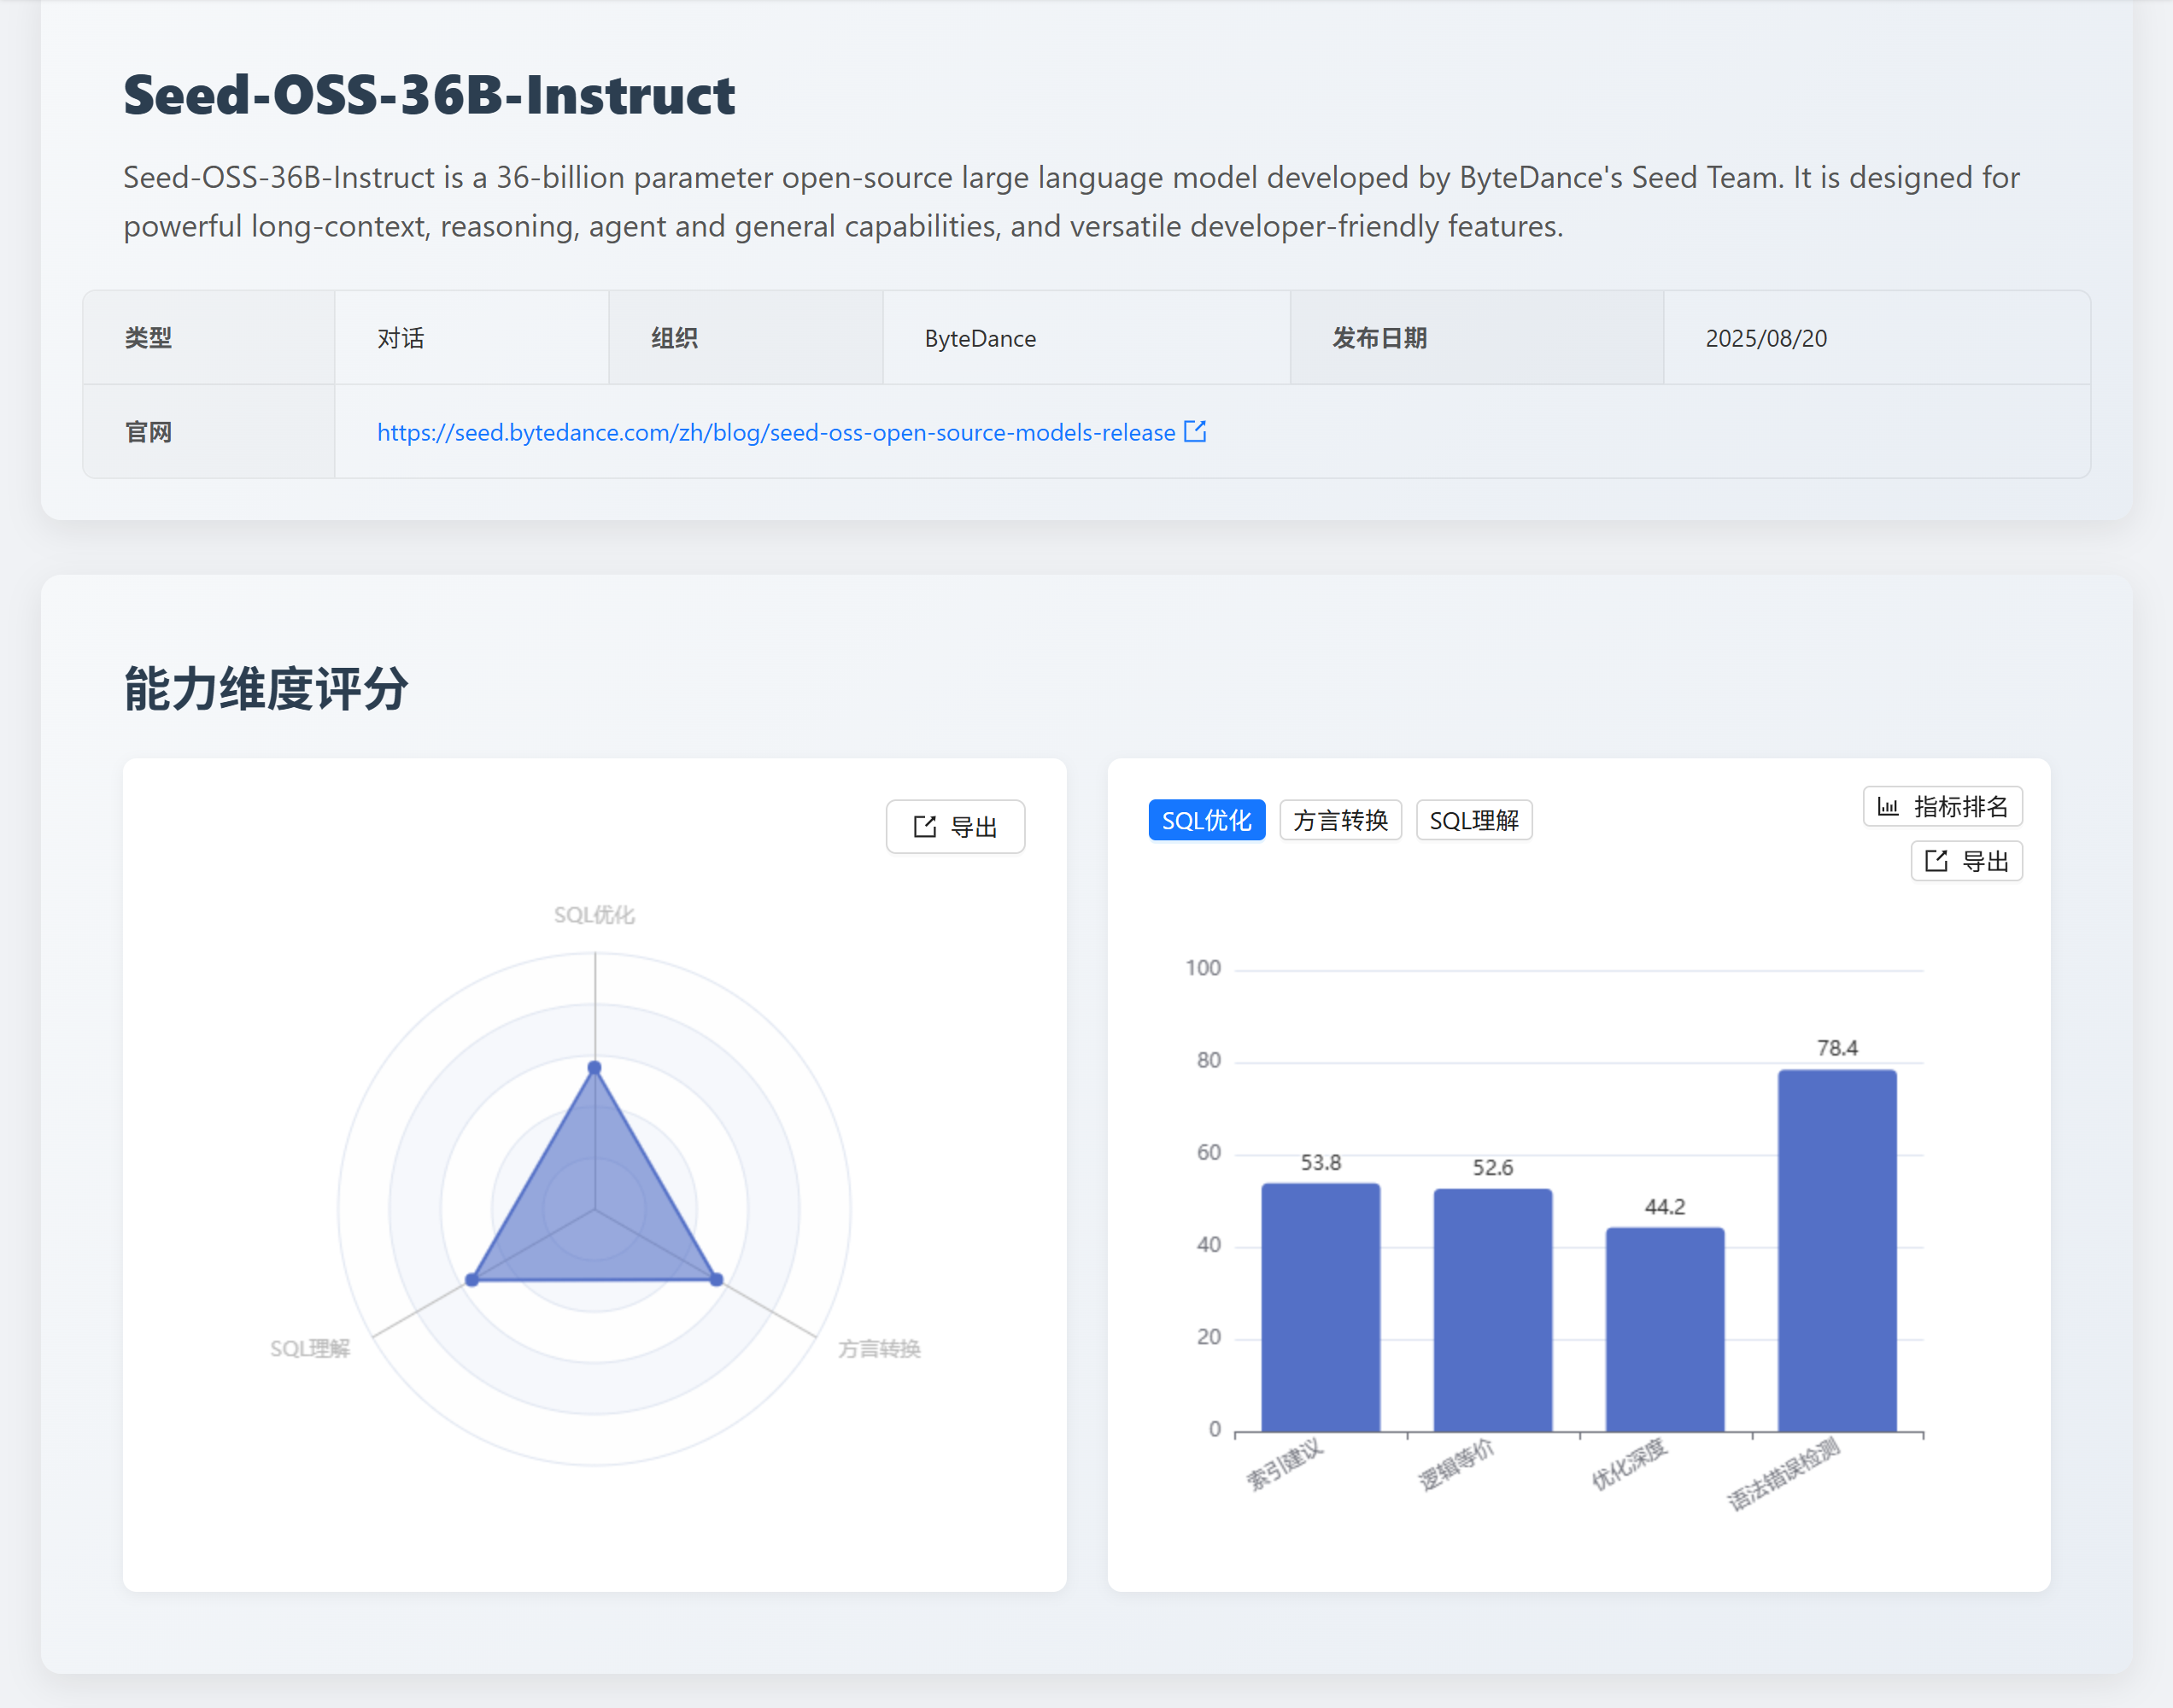Click the 语法错误检测 bar showing 78.4
This screenshot has width=2173, height=1708.
click(x=1838, y=1250)
